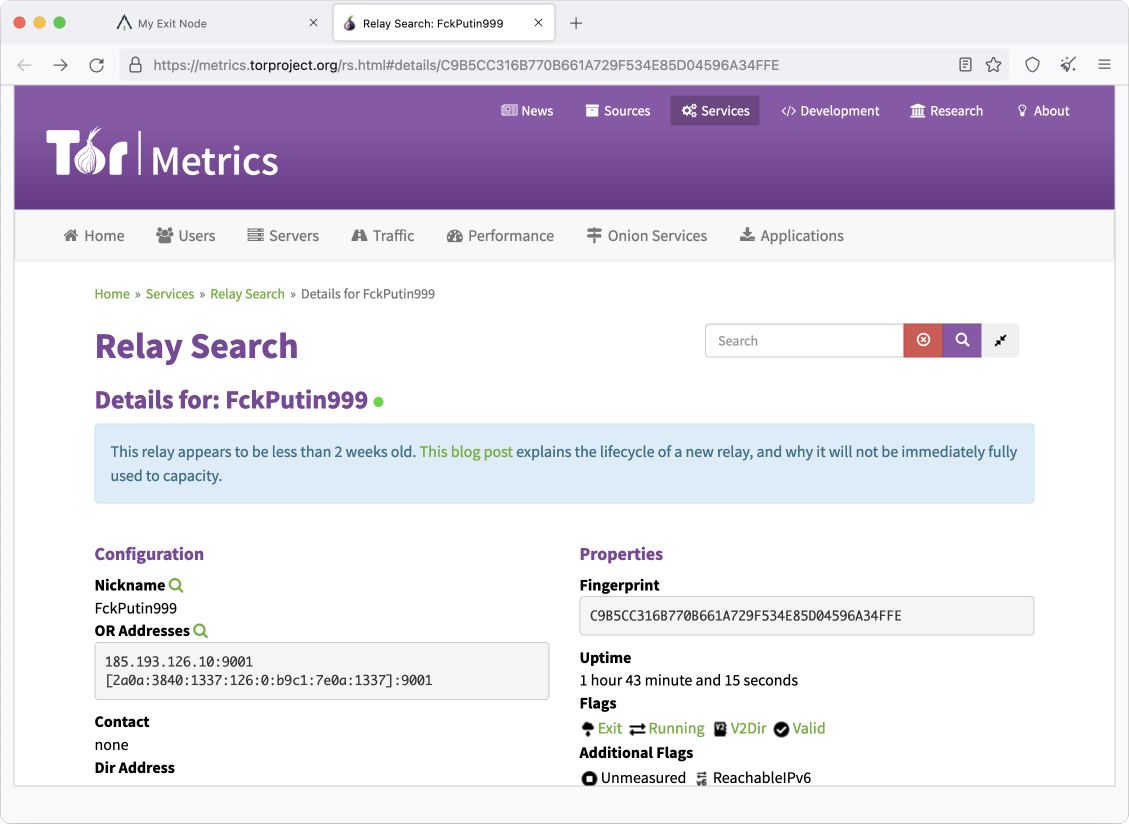Go to the Home section tab
The height and width of the screenshot is (824, 1129).
coord(94,236)
